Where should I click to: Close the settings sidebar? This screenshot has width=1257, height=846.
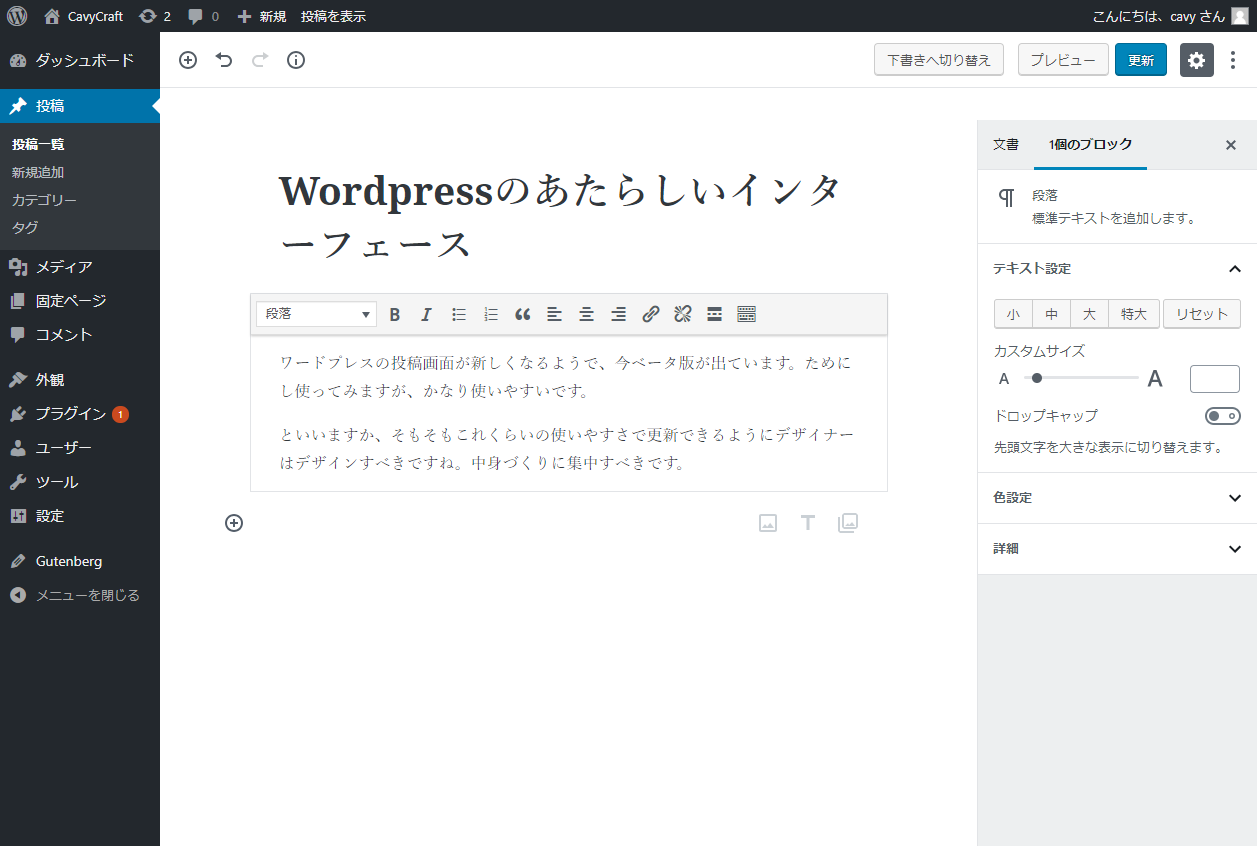coord(1231,145)
